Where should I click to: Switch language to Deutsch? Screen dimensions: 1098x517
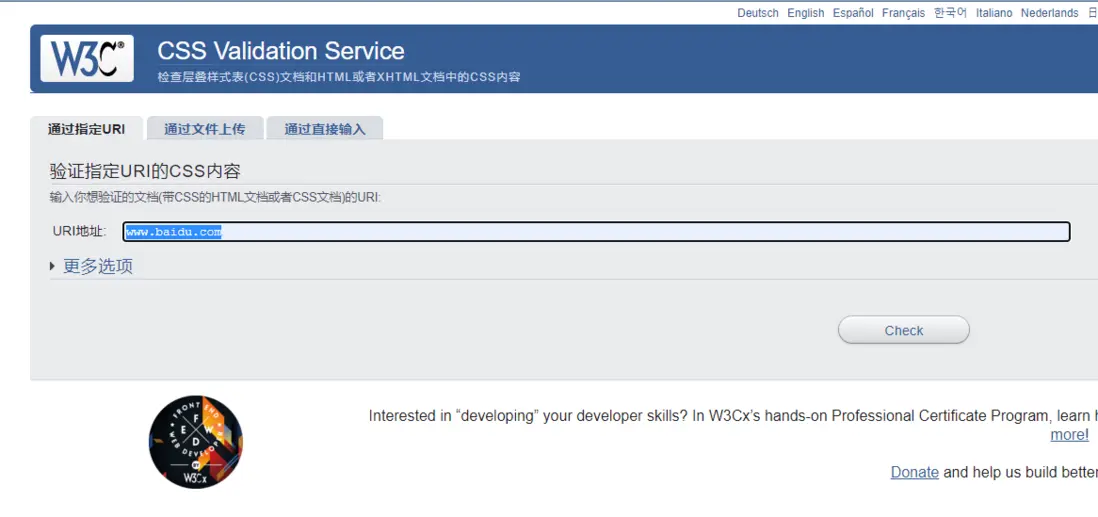[x=758, y=13]
